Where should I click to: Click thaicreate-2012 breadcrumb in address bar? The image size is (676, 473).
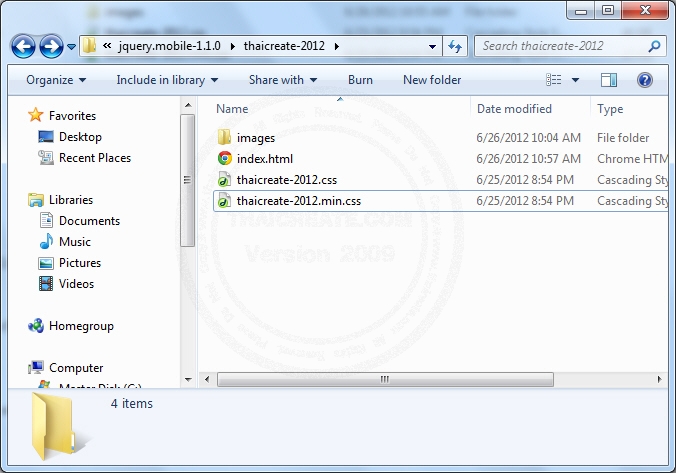[x=284, y=46]
